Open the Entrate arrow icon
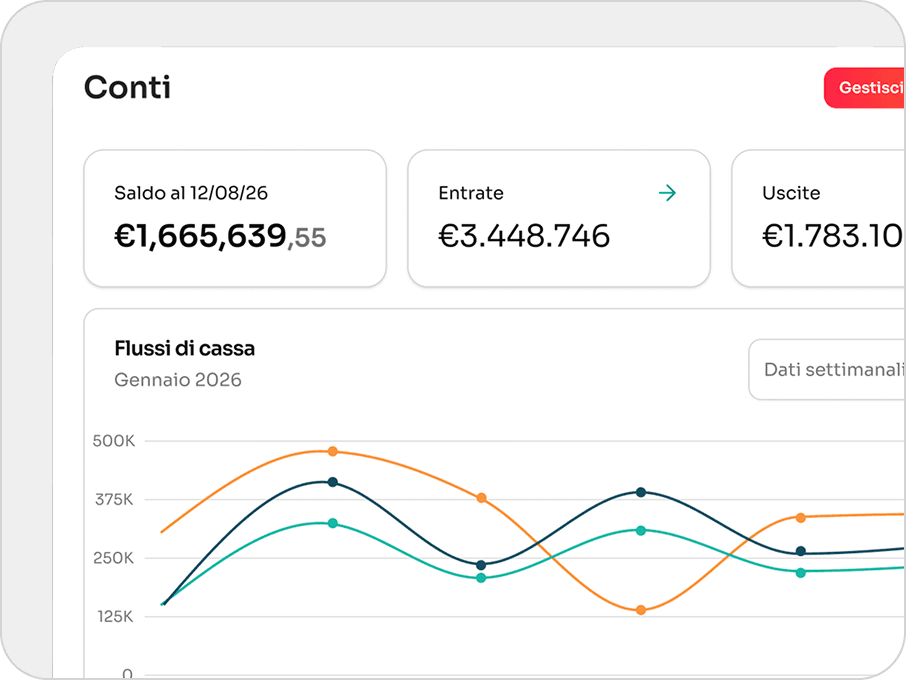This screenshot has height=680, width=906. tap(667, 193)
